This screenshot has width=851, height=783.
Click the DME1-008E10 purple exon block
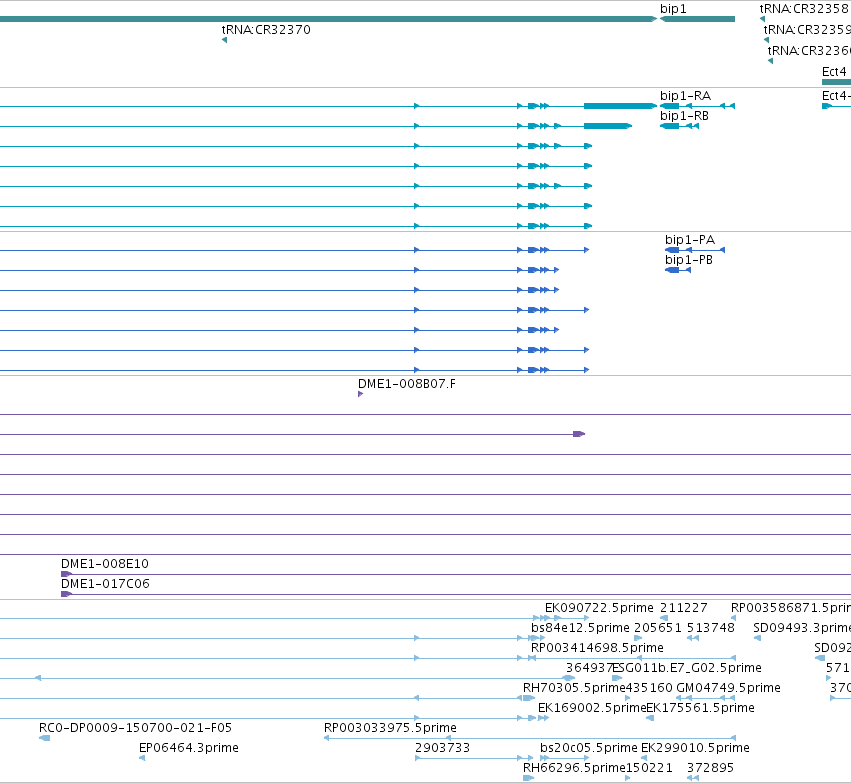click(66, 574)
